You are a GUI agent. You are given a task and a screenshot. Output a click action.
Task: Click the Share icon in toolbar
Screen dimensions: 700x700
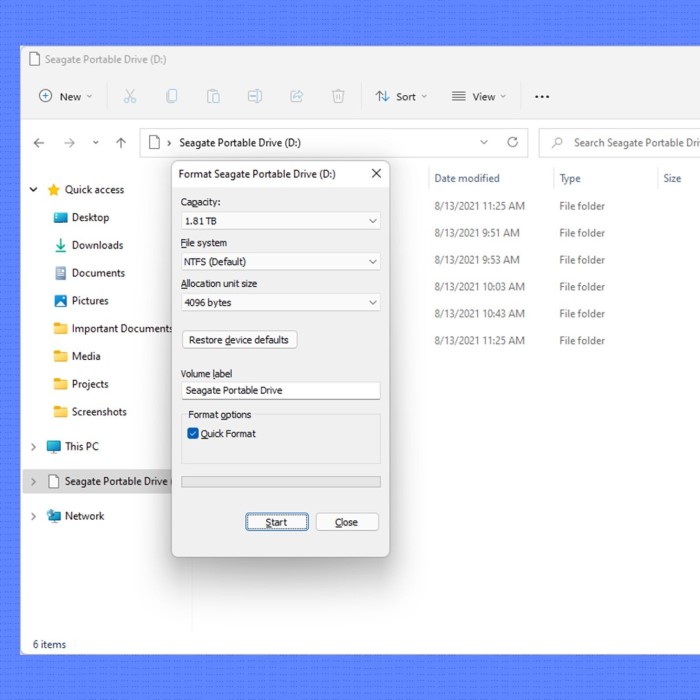(x=296, y=96)
